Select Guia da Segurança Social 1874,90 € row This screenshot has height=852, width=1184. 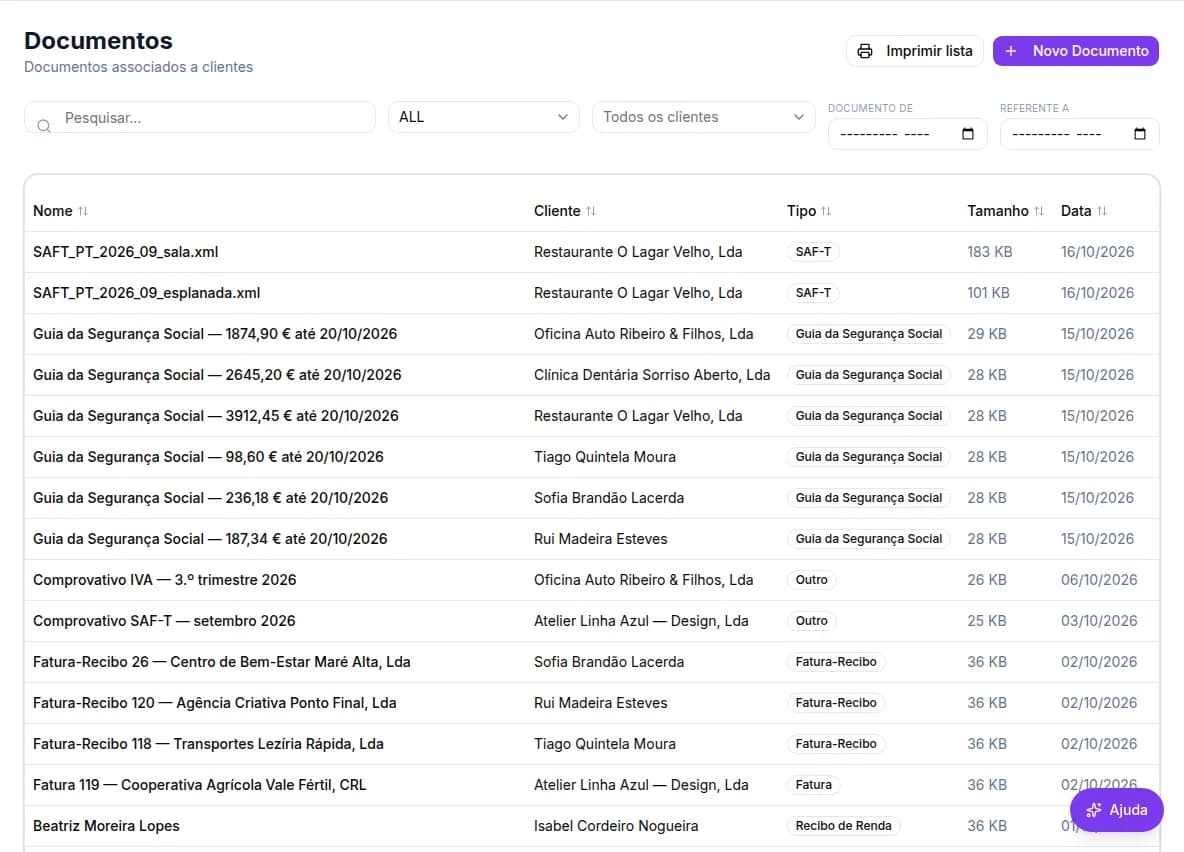coord(592,334)
